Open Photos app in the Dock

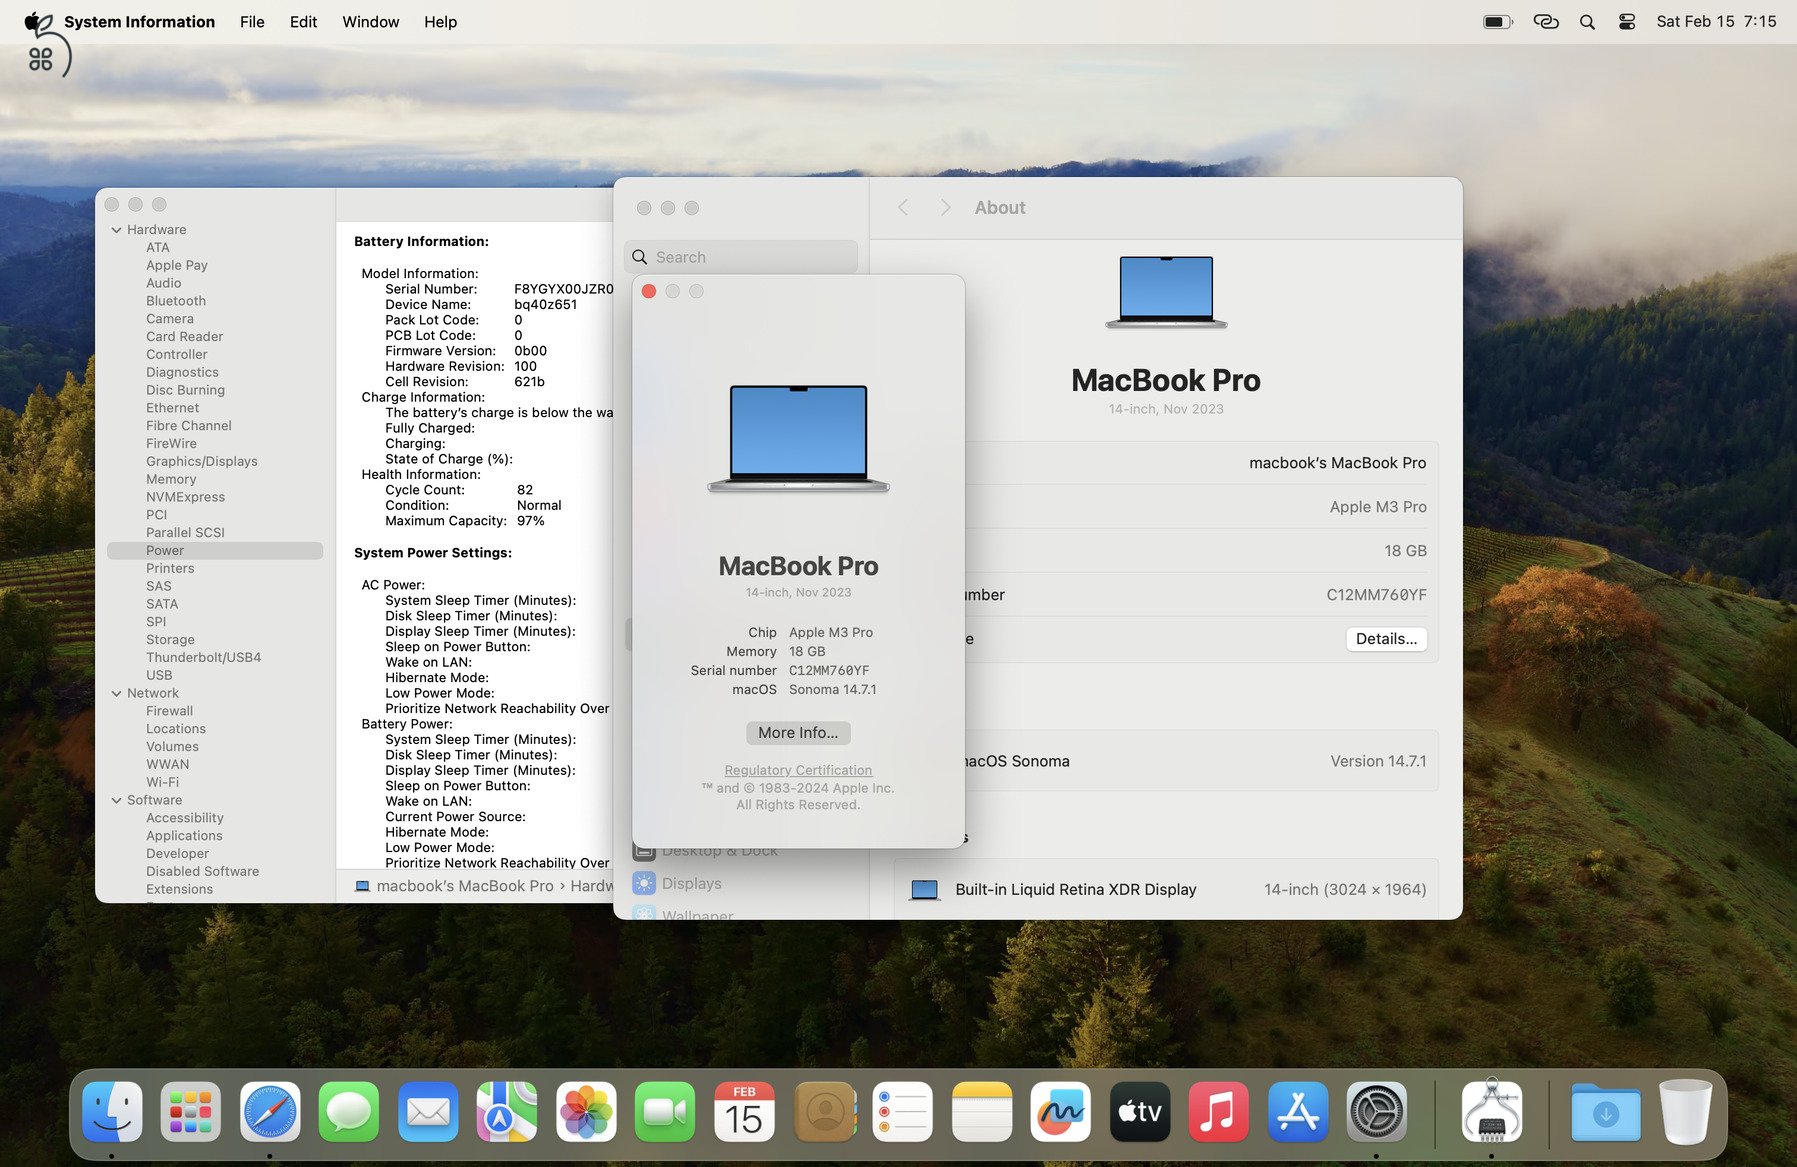coord(586,1112)
